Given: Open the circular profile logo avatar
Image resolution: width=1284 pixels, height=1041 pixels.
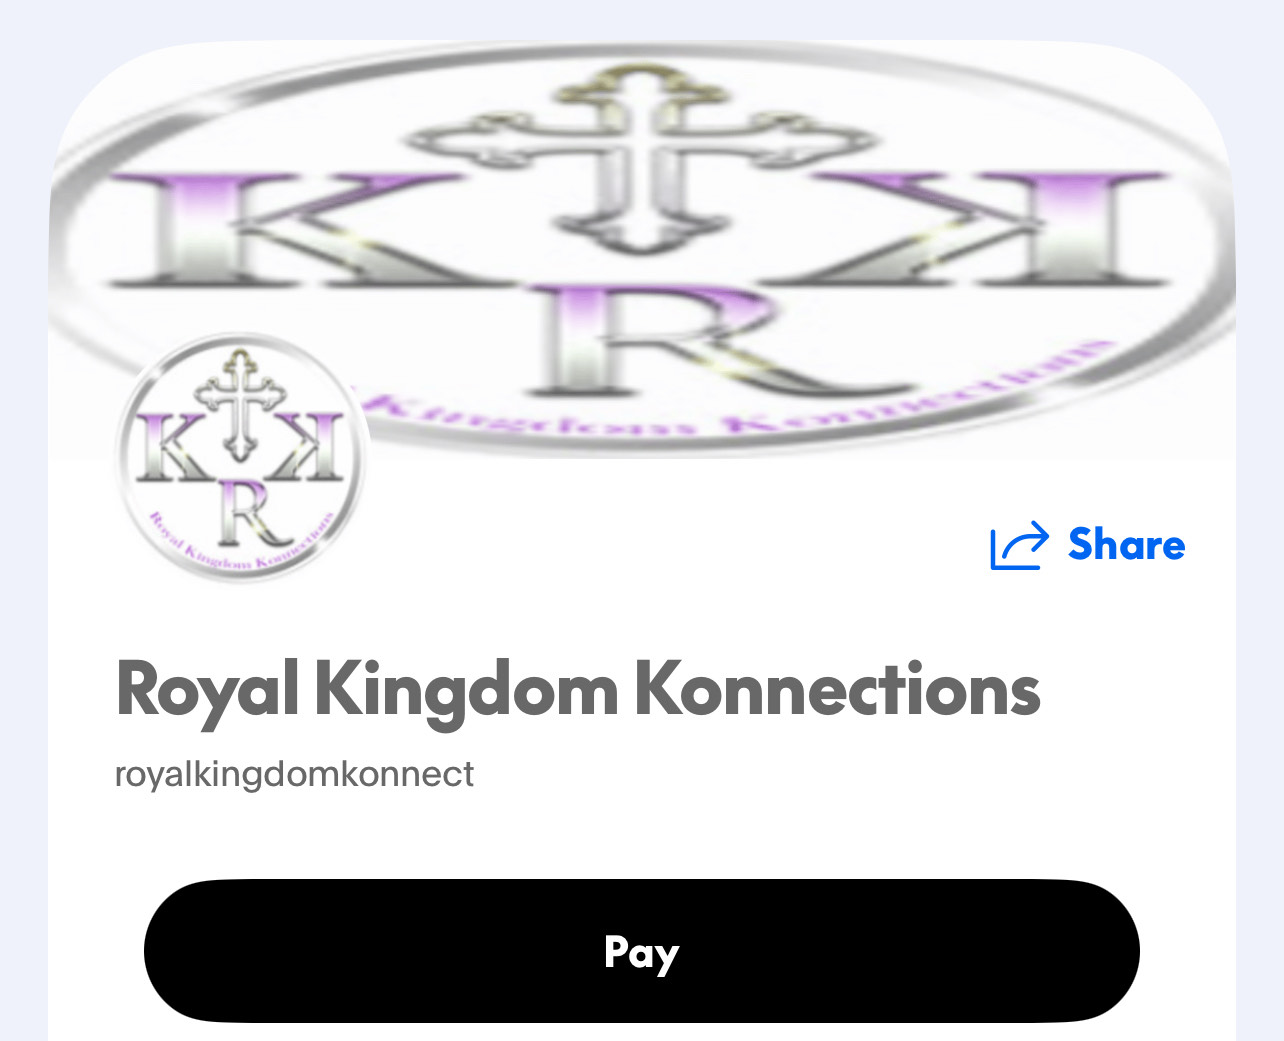Looking at the screenshot, I should click(242, 458).
